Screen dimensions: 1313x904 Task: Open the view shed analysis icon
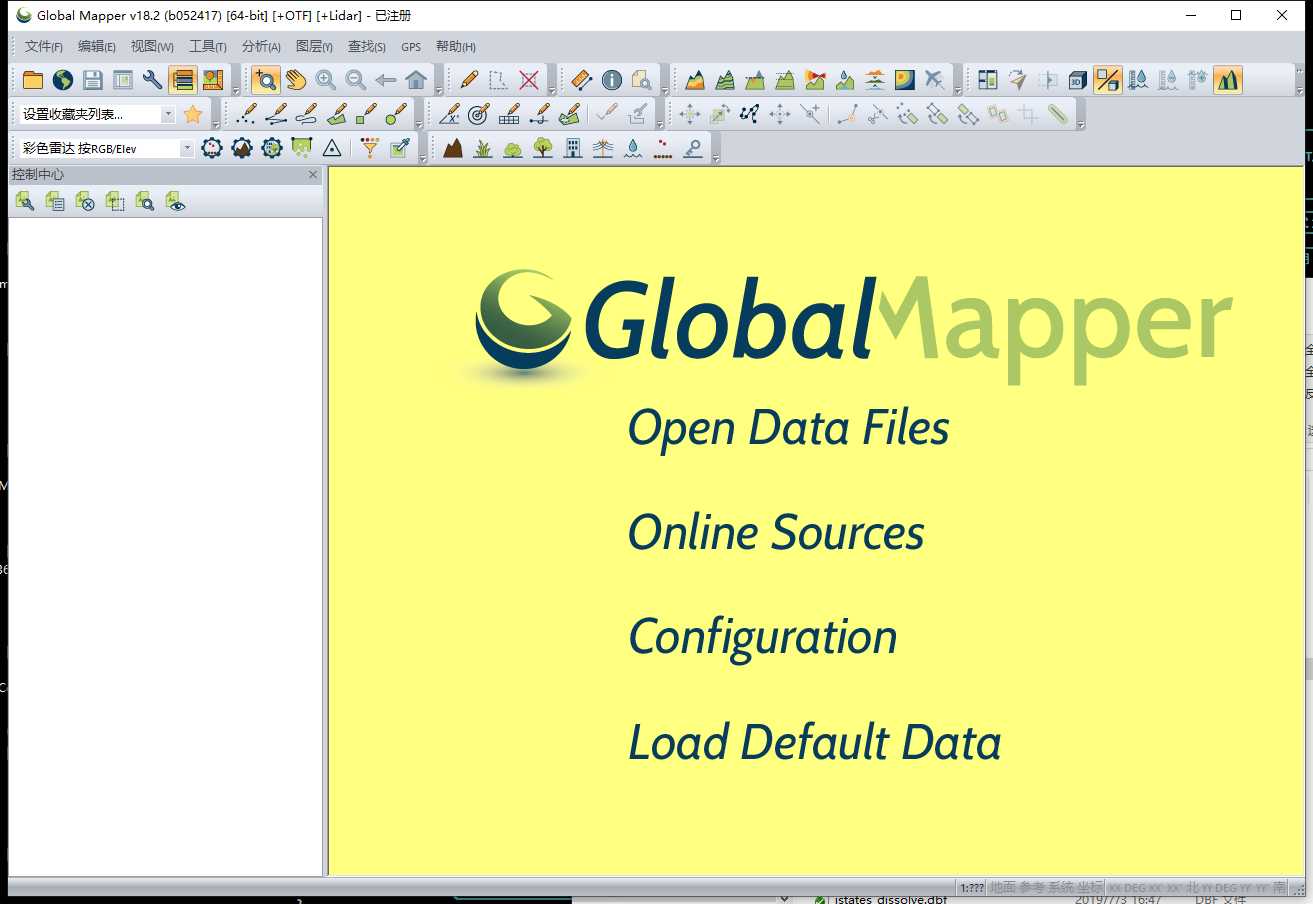tap(815, 80)
